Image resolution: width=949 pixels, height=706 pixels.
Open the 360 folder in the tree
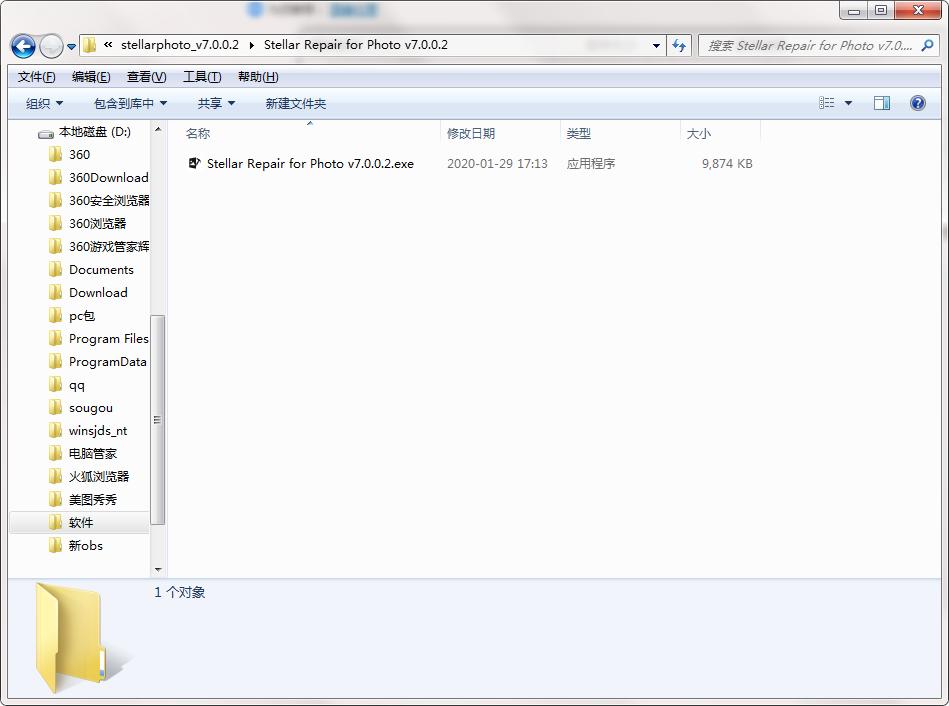[x=79, y=154]
